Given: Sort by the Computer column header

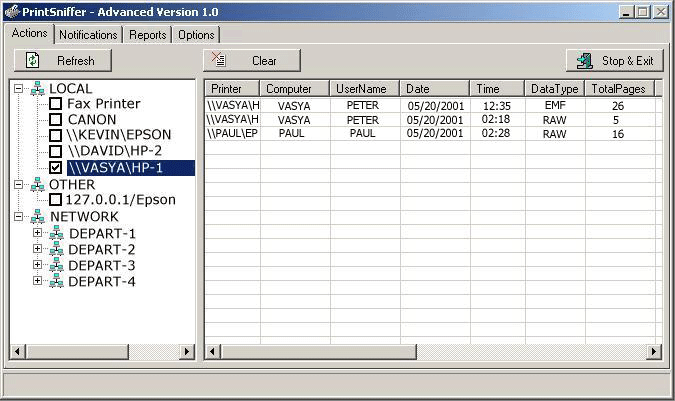Looking at the screenshot, I should 294,89.
